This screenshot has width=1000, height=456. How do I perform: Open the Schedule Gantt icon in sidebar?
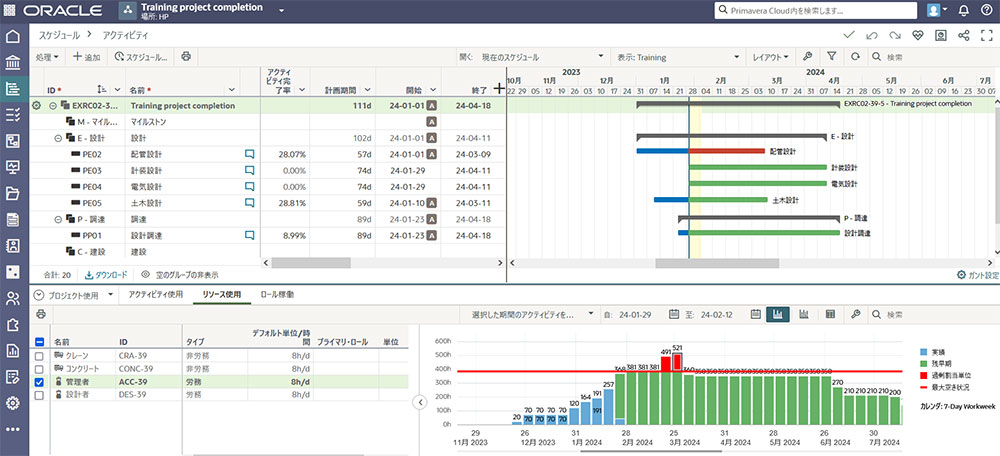13,89
